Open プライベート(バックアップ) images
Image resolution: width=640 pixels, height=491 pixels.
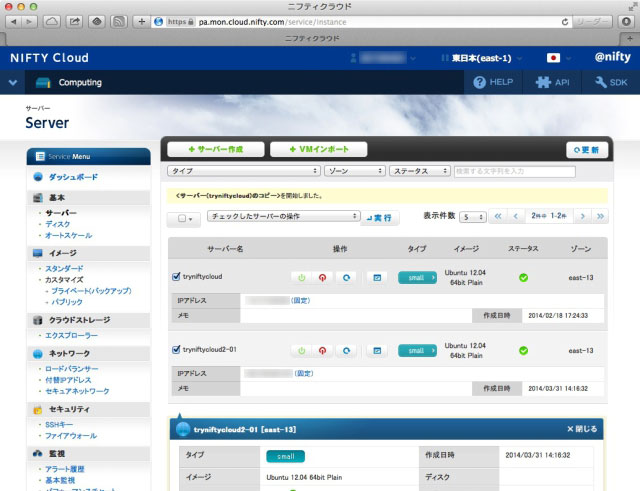pyautogui.click(x=91, y=291)
